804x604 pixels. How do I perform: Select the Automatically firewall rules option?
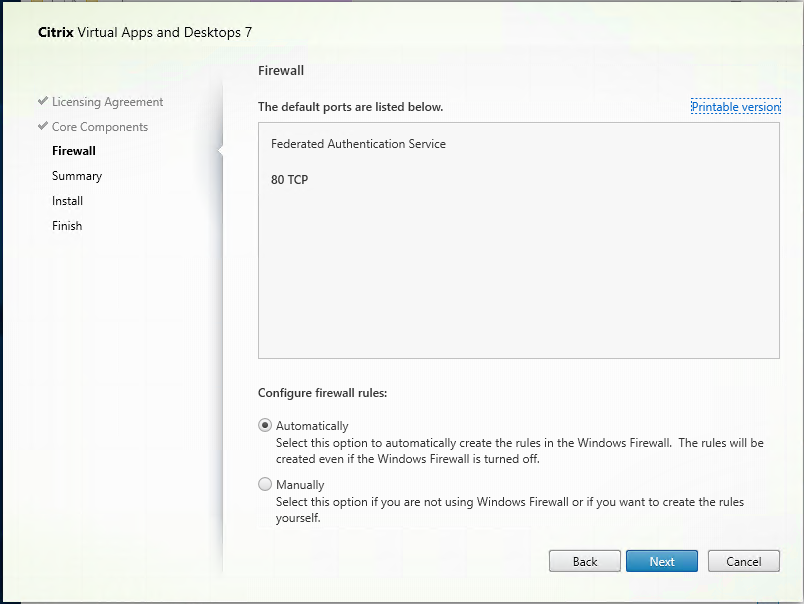tap(265, 426)
